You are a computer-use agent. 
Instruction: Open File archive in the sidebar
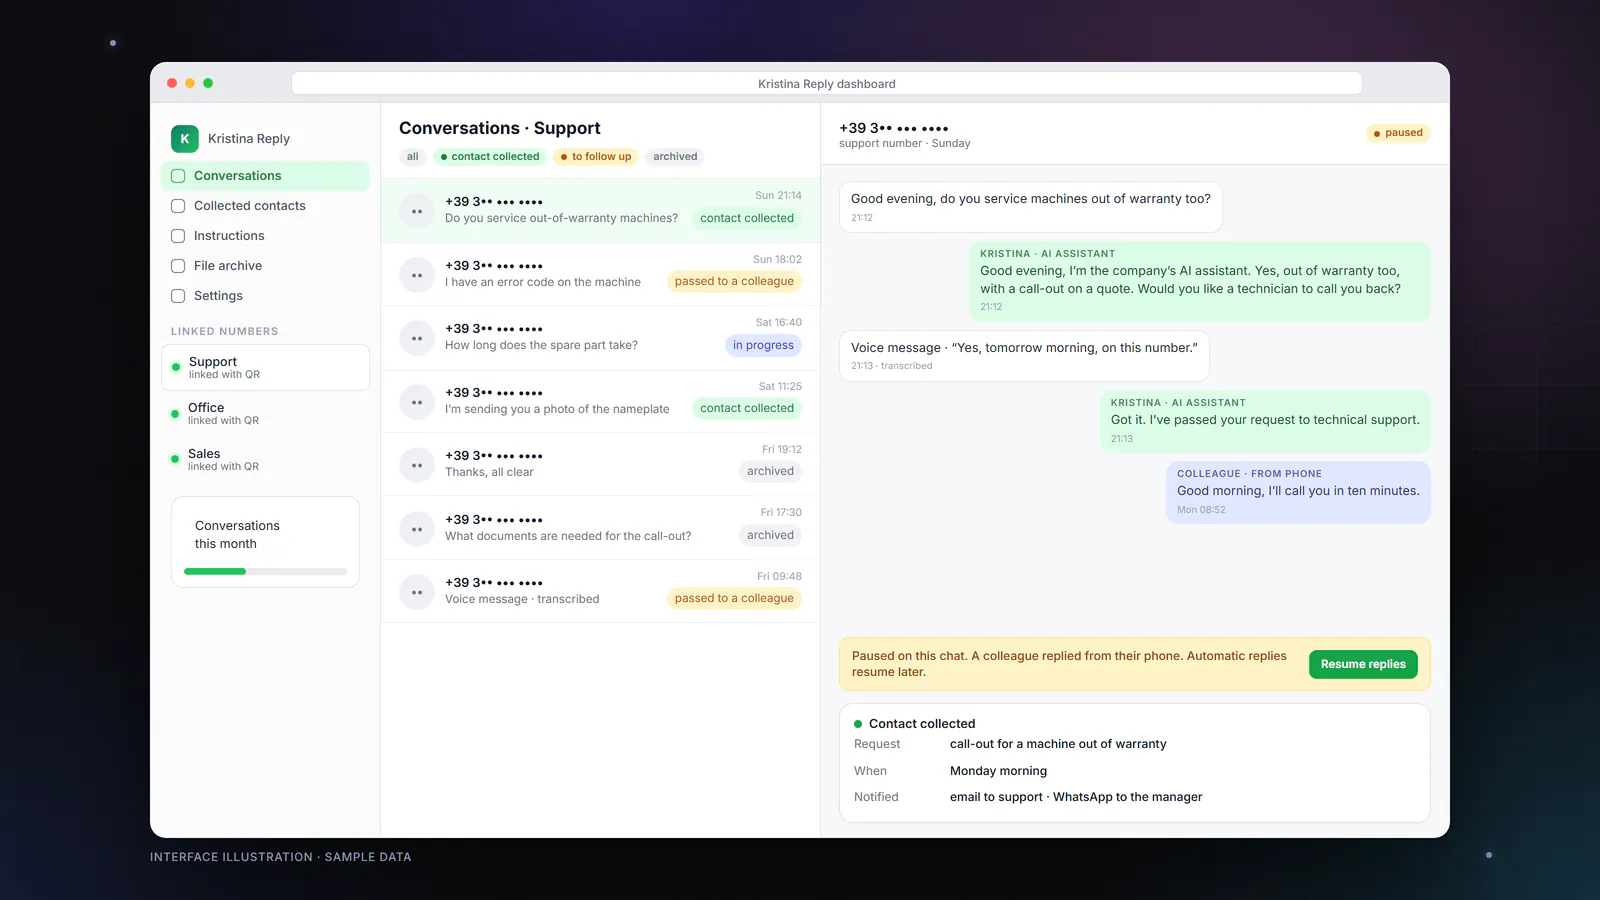[265, 266]
